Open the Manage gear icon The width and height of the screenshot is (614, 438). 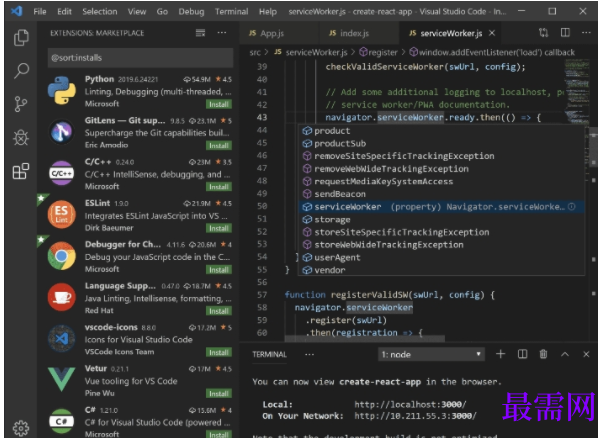tap(21, 428)
